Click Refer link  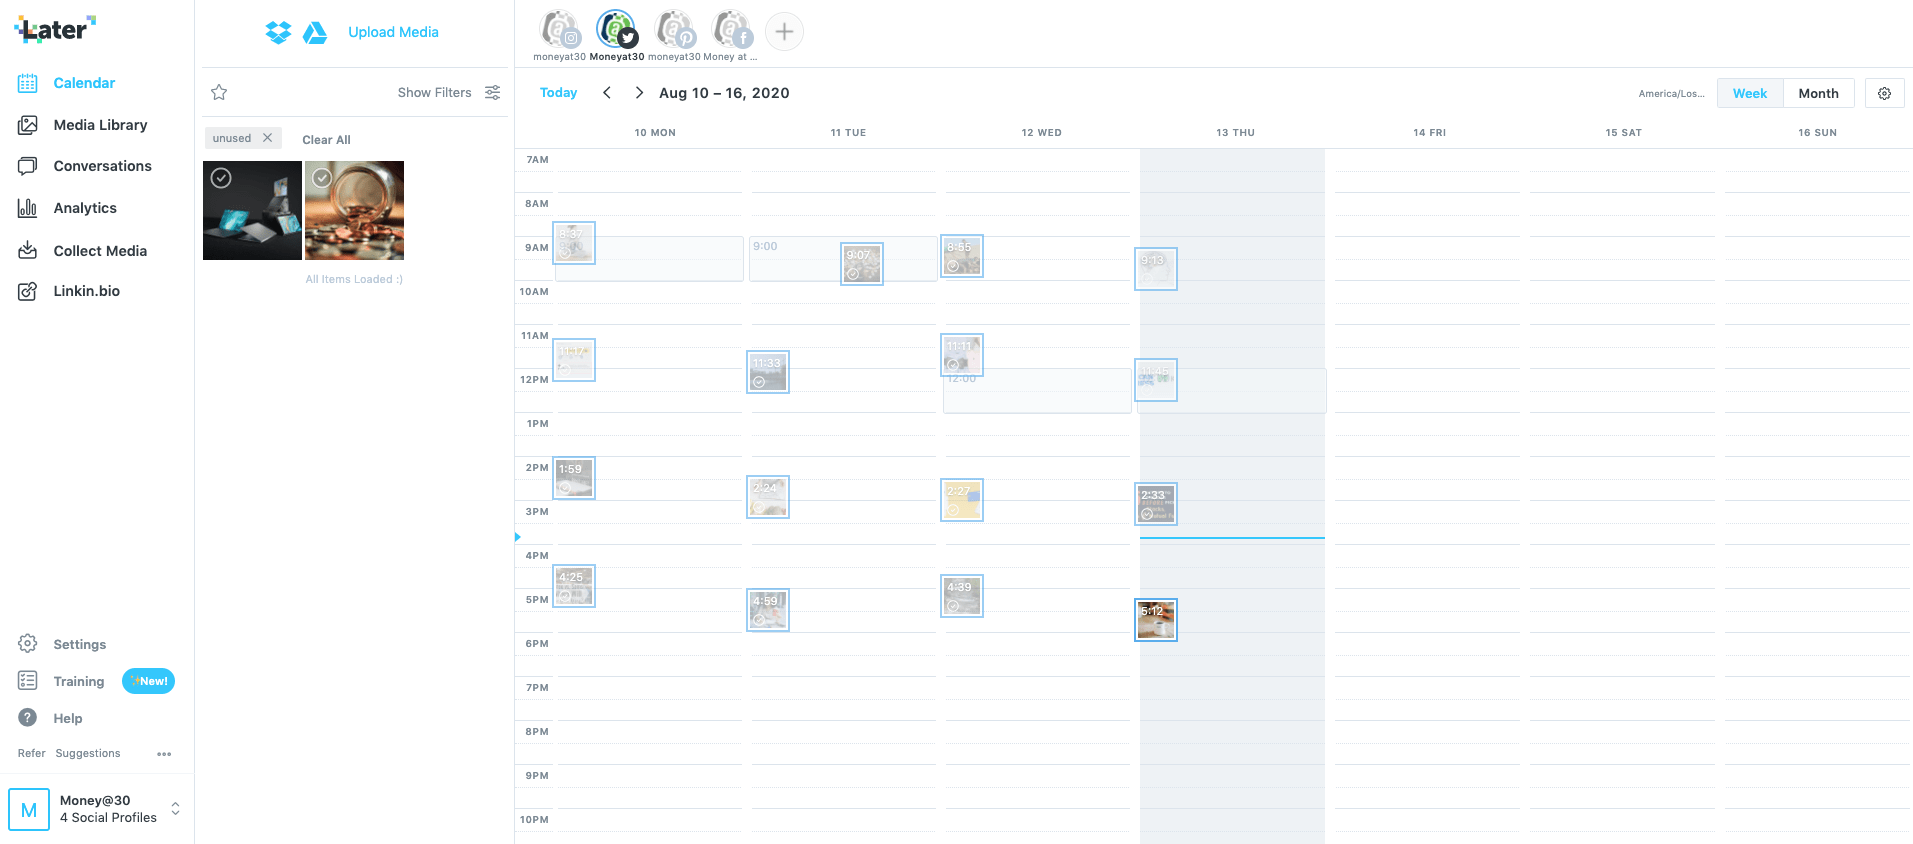(31, 753)
